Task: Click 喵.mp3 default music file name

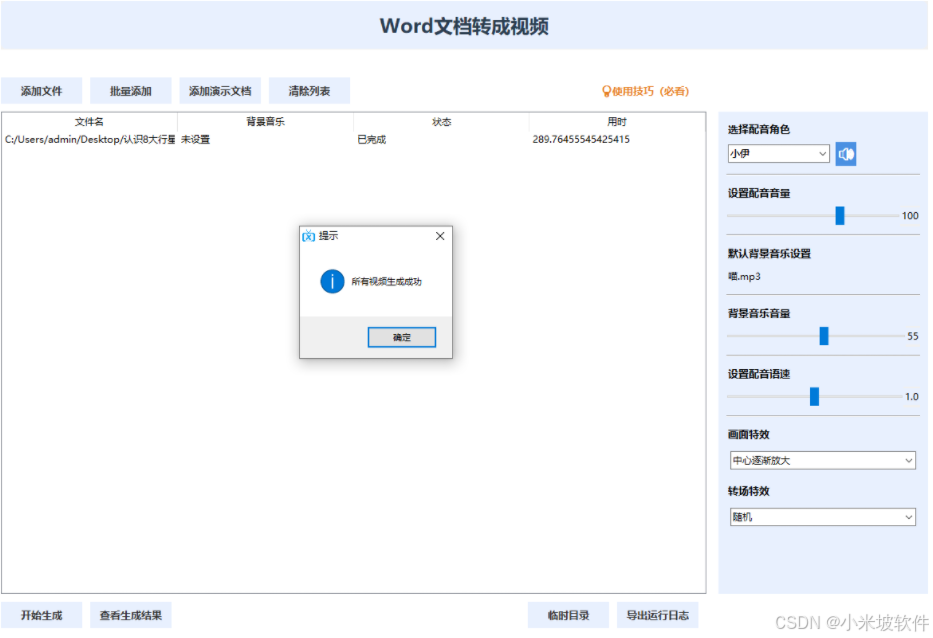Action: tap(744, 277)
